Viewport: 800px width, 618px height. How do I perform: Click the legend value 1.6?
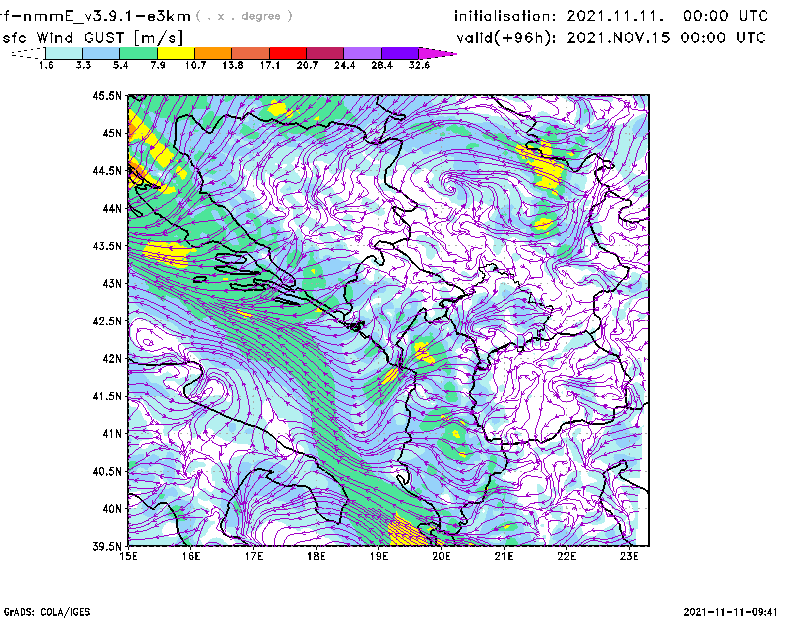tap(46, 65)
